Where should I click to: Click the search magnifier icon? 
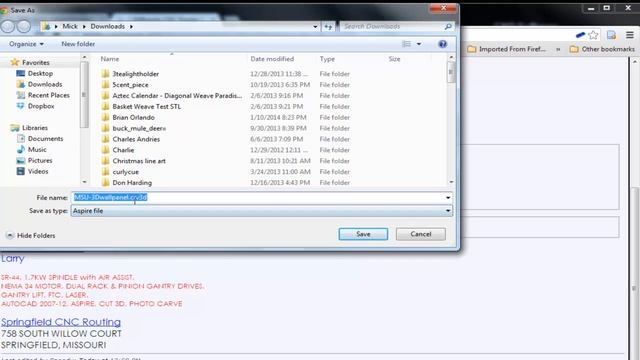click(448, 26)
